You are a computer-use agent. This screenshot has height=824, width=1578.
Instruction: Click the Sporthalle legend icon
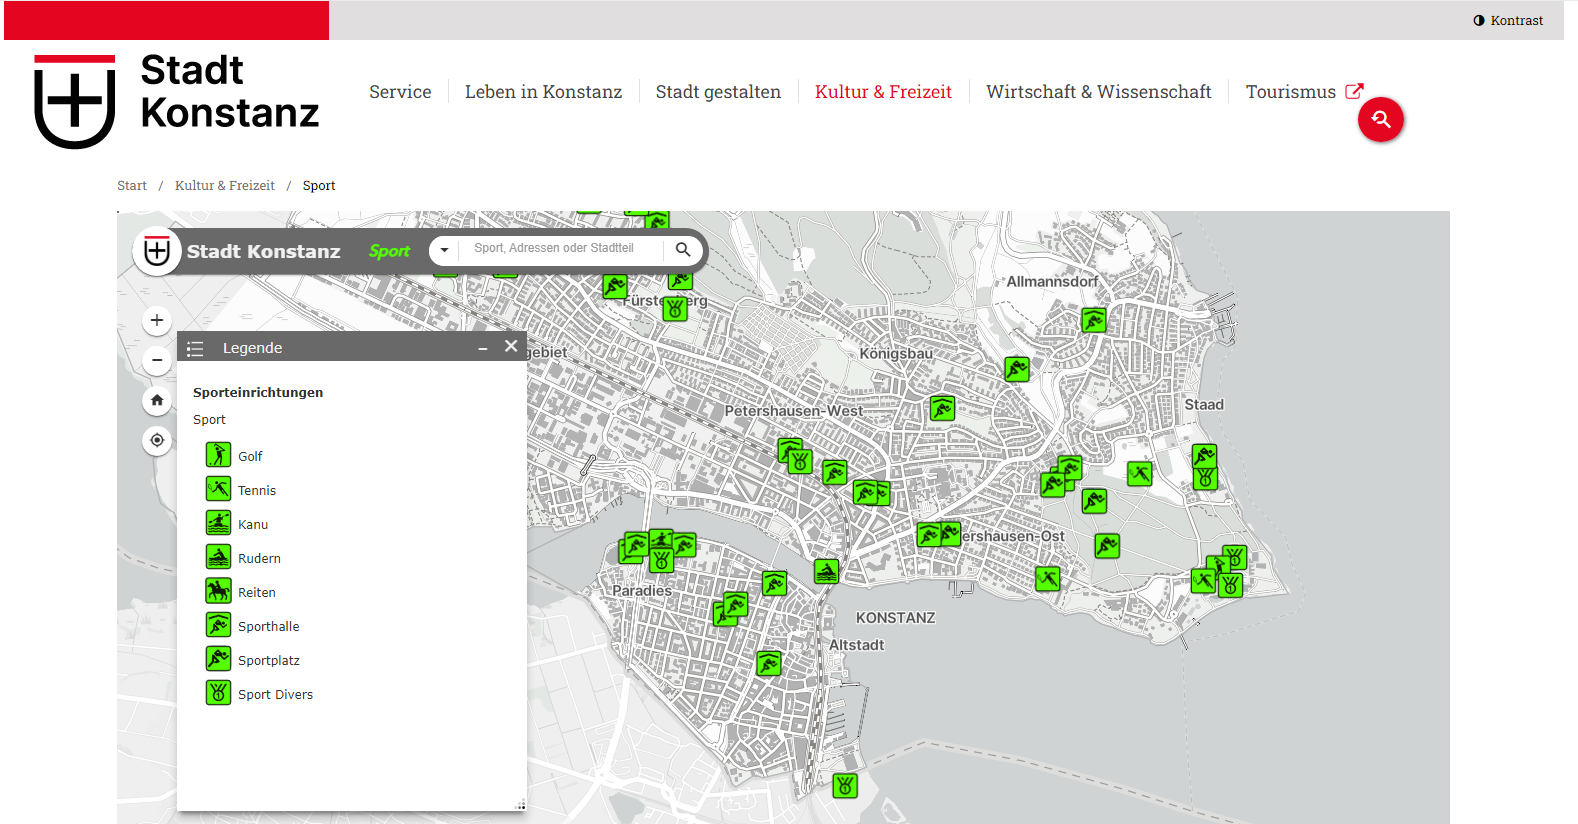[218, 625]
